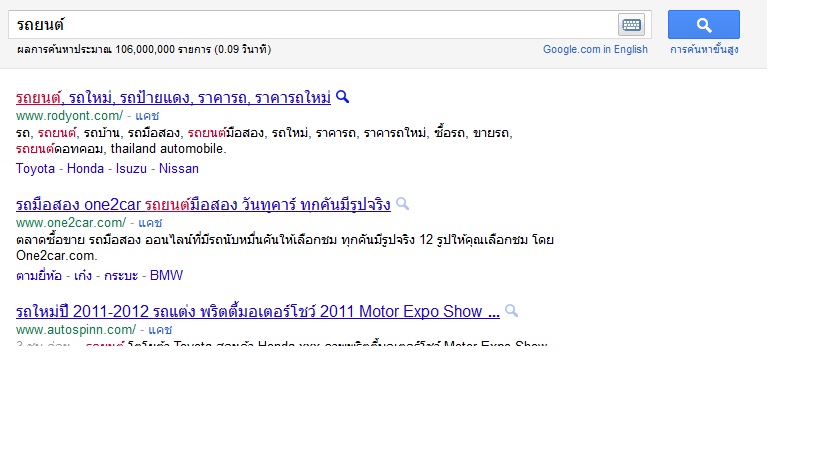Open the cached link for www.rodyont.com
The image size is (819, 460).
(x=147, y=116)
